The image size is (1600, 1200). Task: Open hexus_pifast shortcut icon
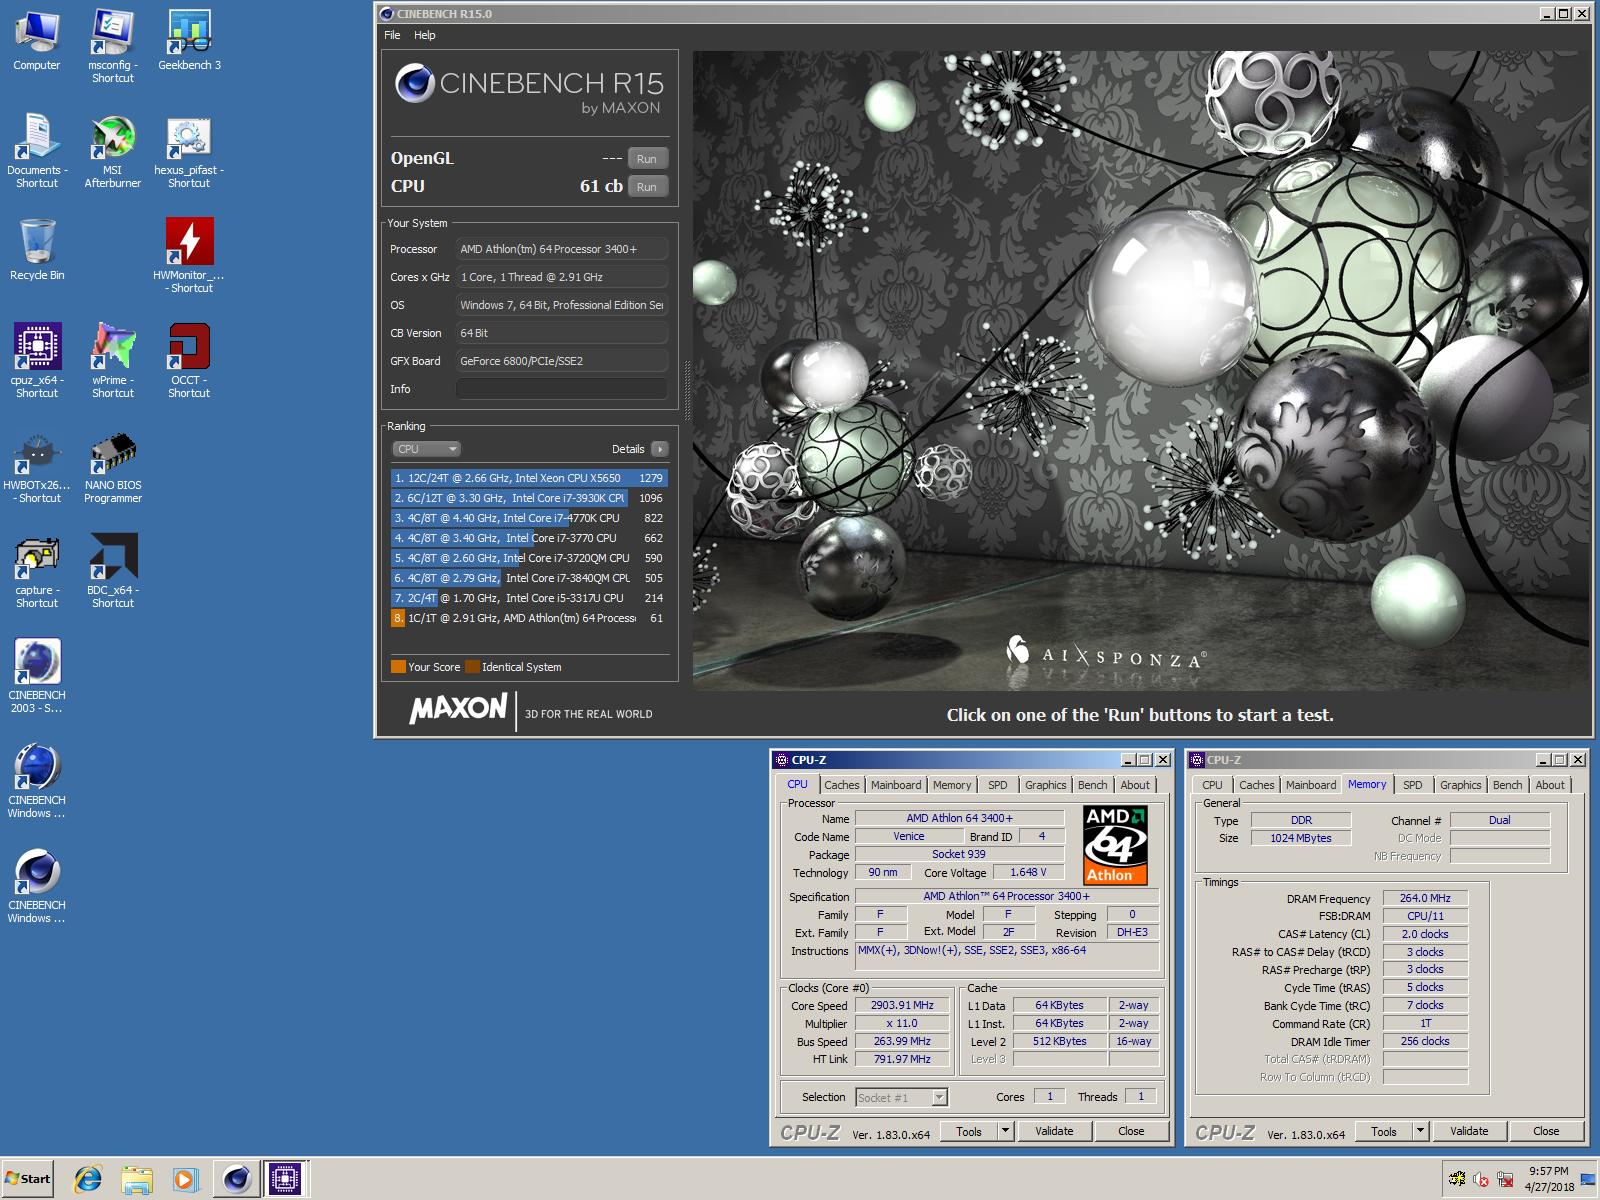[189, 151]
